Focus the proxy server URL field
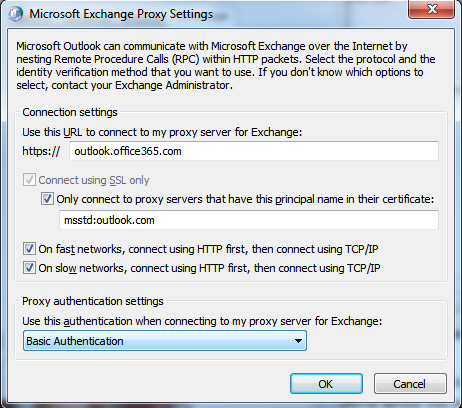Screen dimensions: 462x408 254,151
